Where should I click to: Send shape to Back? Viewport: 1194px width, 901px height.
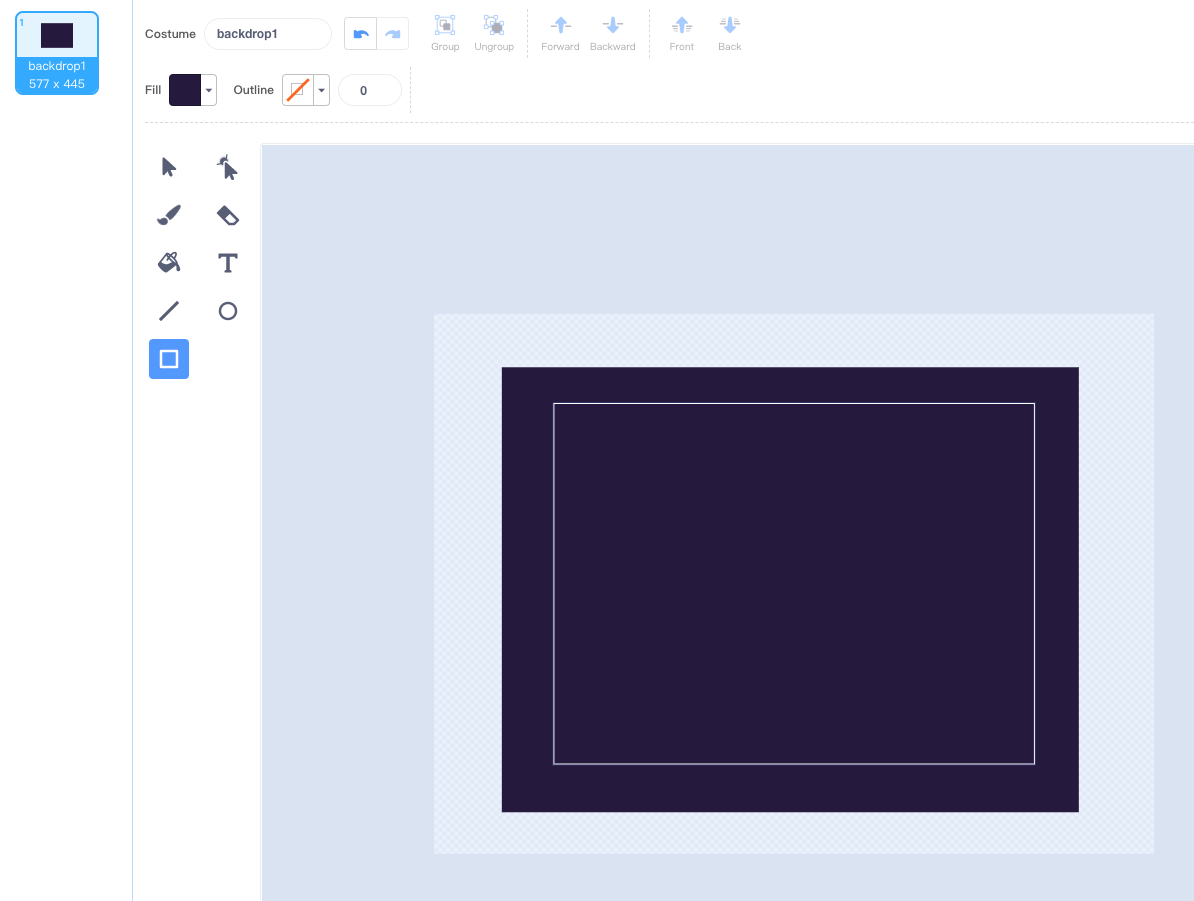pyautogui.click(x=729, y=34)
